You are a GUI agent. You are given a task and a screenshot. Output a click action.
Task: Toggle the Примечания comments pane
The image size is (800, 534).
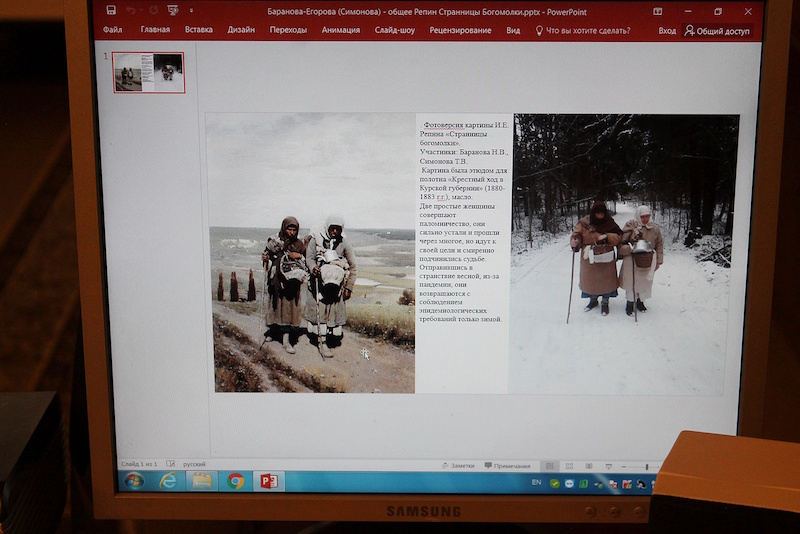tap(507, 466)
